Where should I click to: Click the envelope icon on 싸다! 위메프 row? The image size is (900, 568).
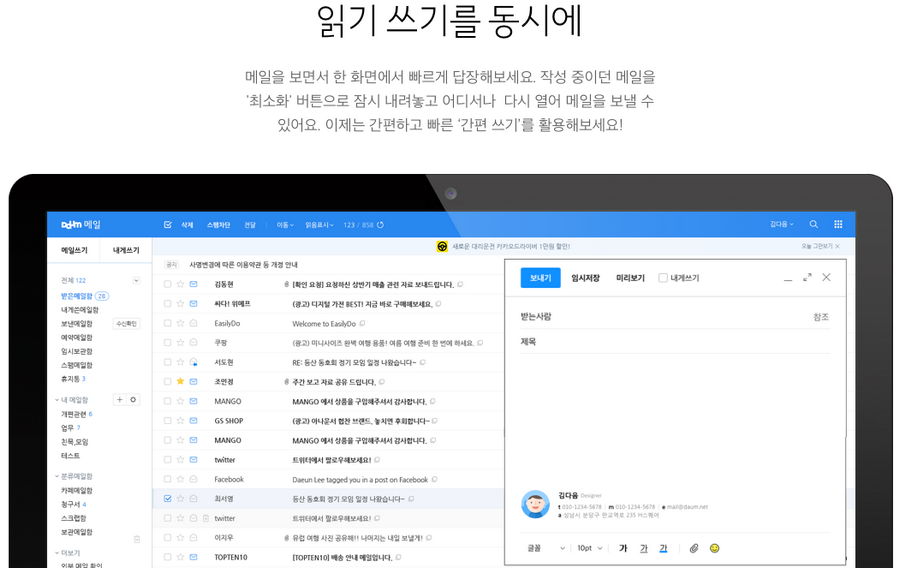tap(193, 304)
